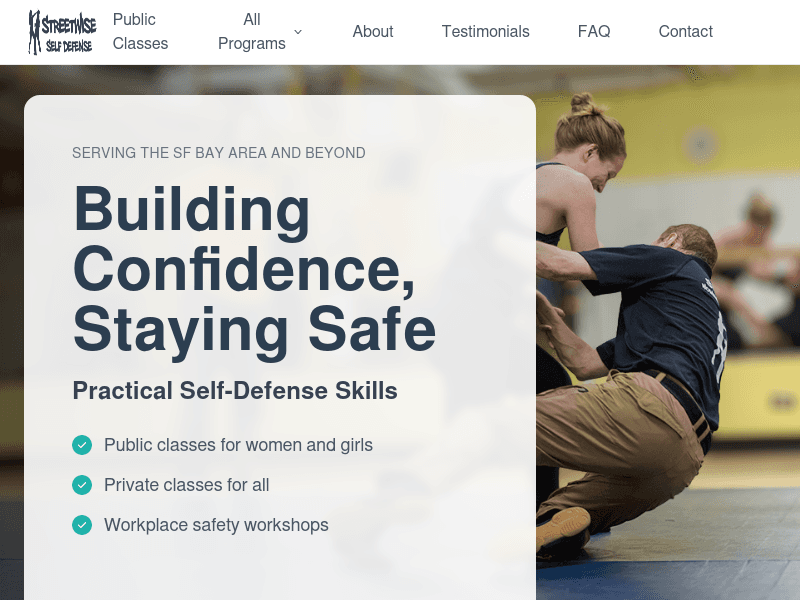Click the checkmark beside workplace safety workshops
The image size is (800, 600).
pos(82,525)
